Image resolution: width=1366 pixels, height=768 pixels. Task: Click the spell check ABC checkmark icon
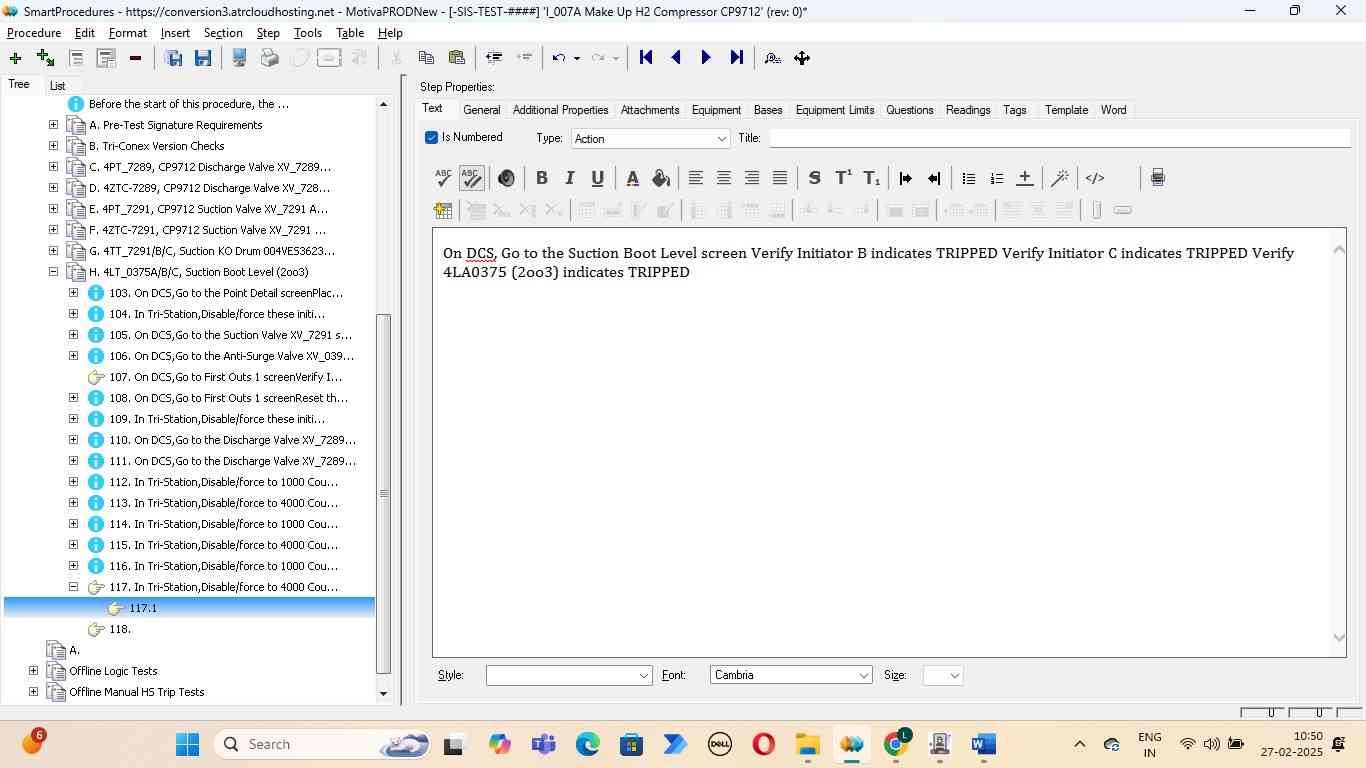pyautogui.click(x=443, y=178)
